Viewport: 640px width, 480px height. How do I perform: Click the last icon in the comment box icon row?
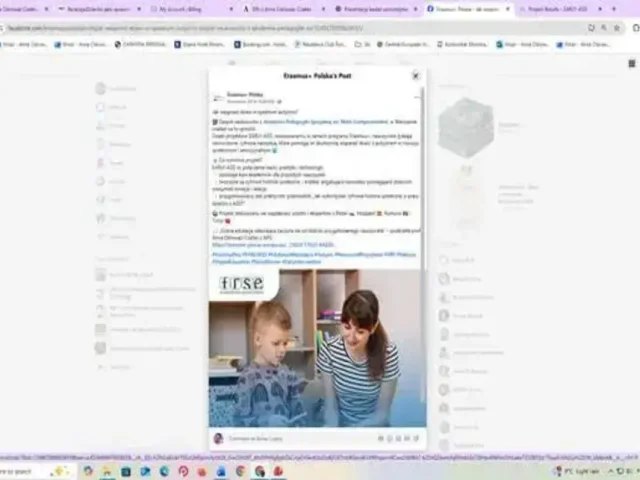pos(416,438)
